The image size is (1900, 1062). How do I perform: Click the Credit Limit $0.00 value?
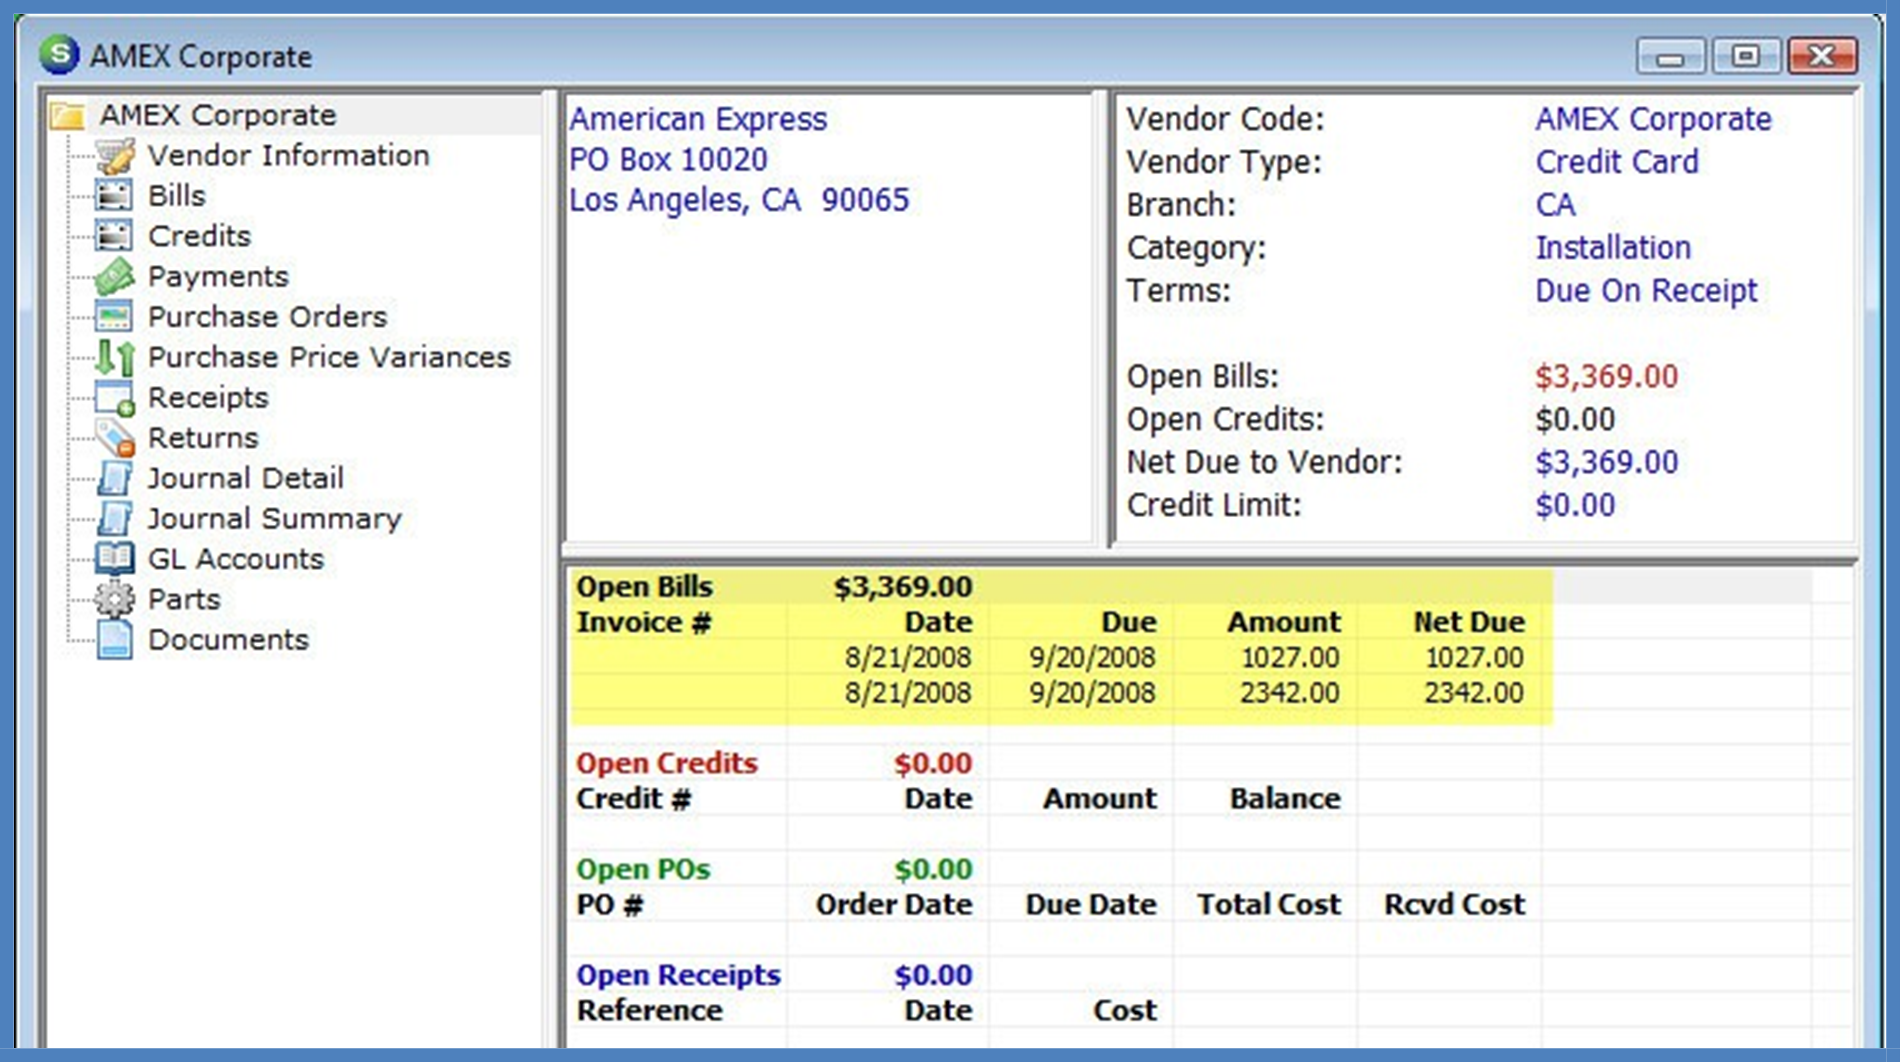[x=1575, y=506]
